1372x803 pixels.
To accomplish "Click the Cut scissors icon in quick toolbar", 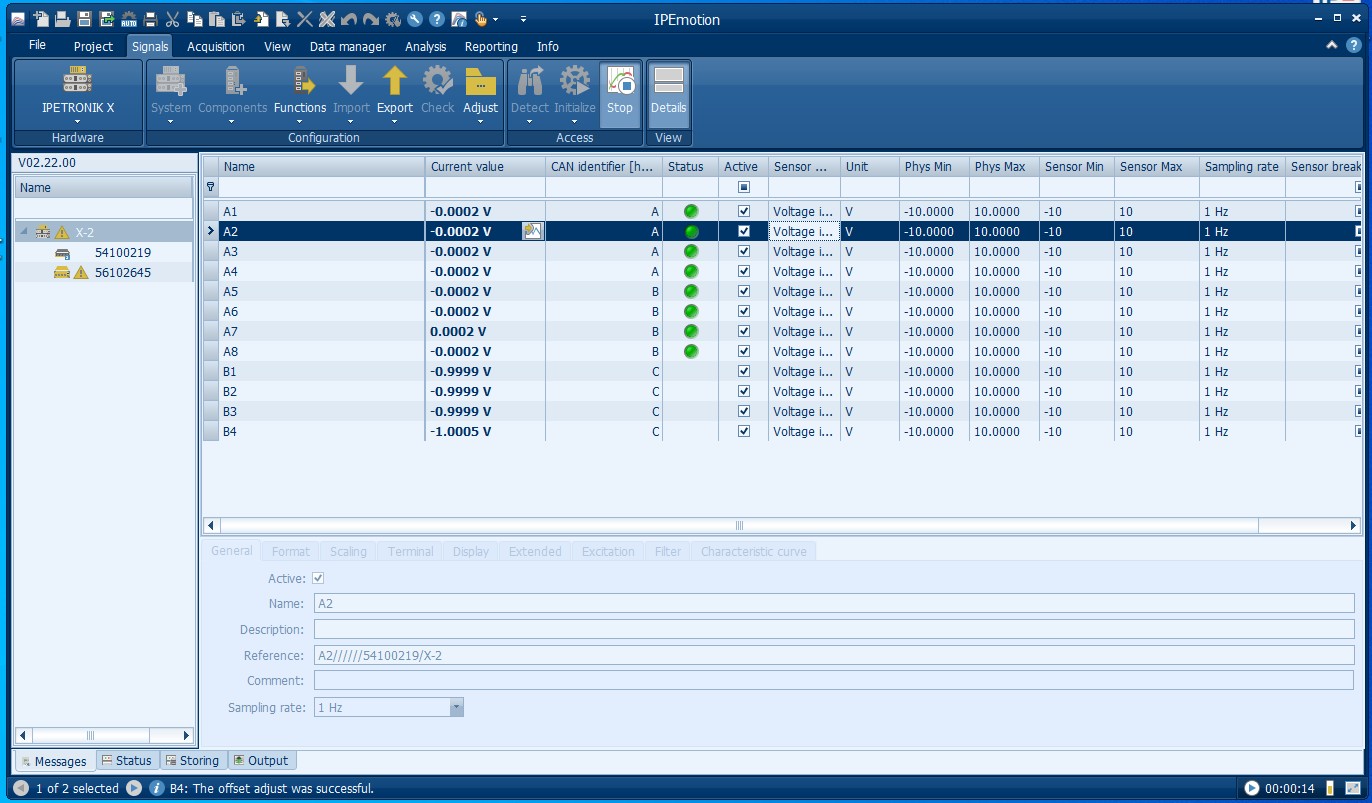I will 172,19.
